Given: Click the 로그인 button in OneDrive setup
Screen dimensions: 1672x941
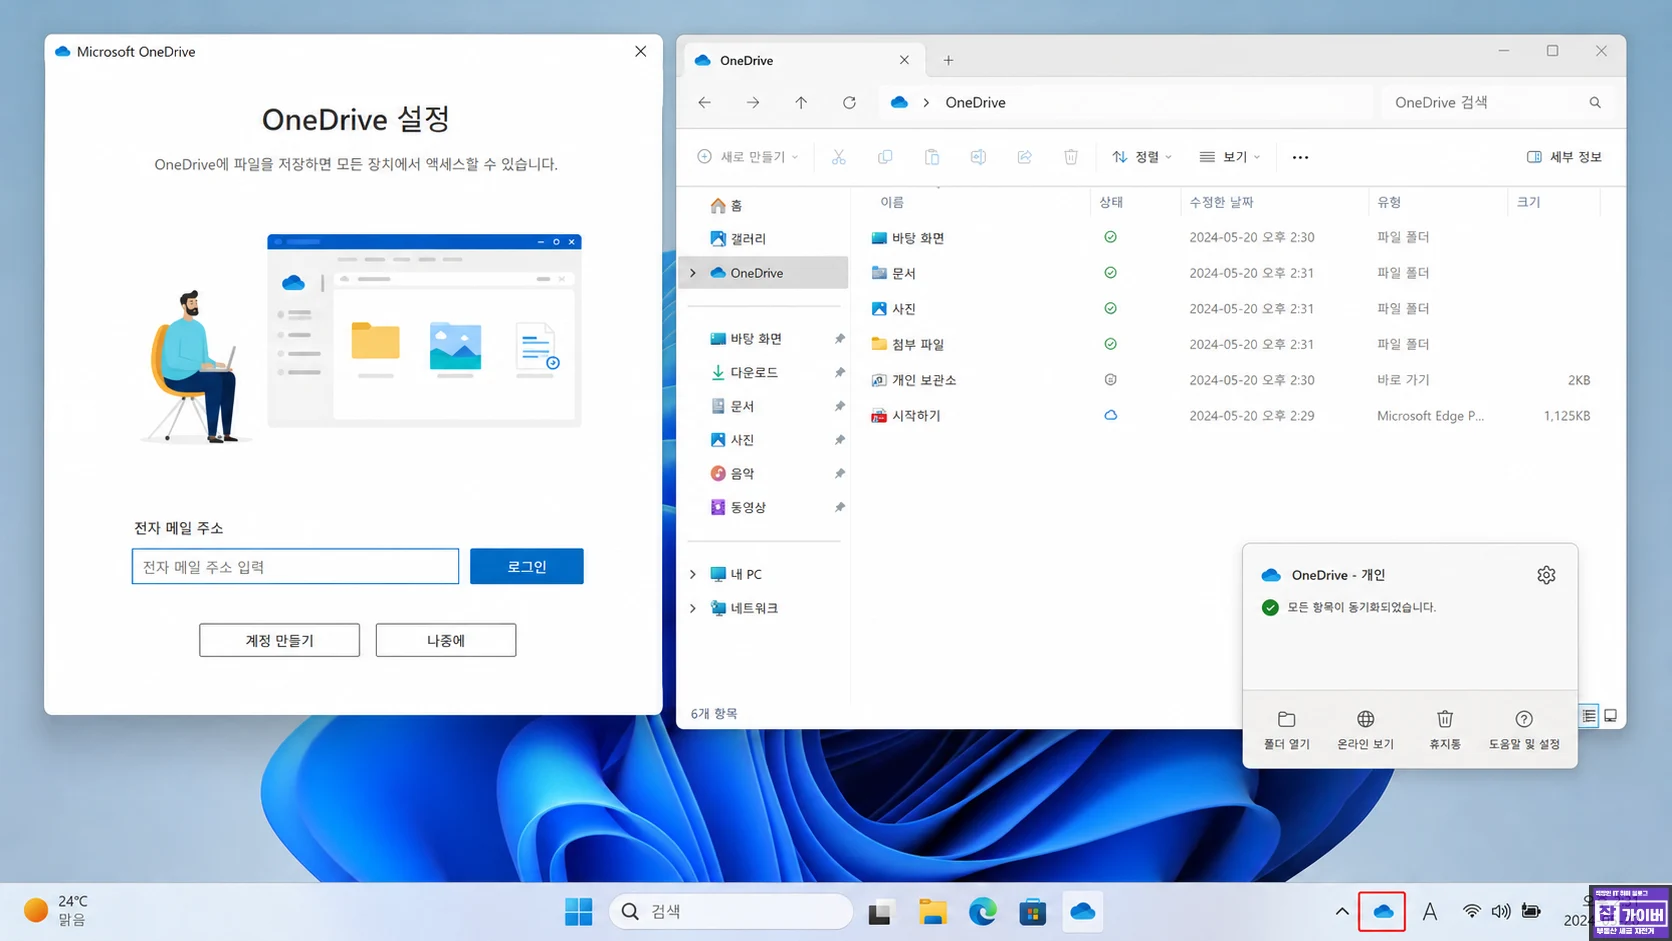Looking at the screenshot, I should (x=526, y=566).
